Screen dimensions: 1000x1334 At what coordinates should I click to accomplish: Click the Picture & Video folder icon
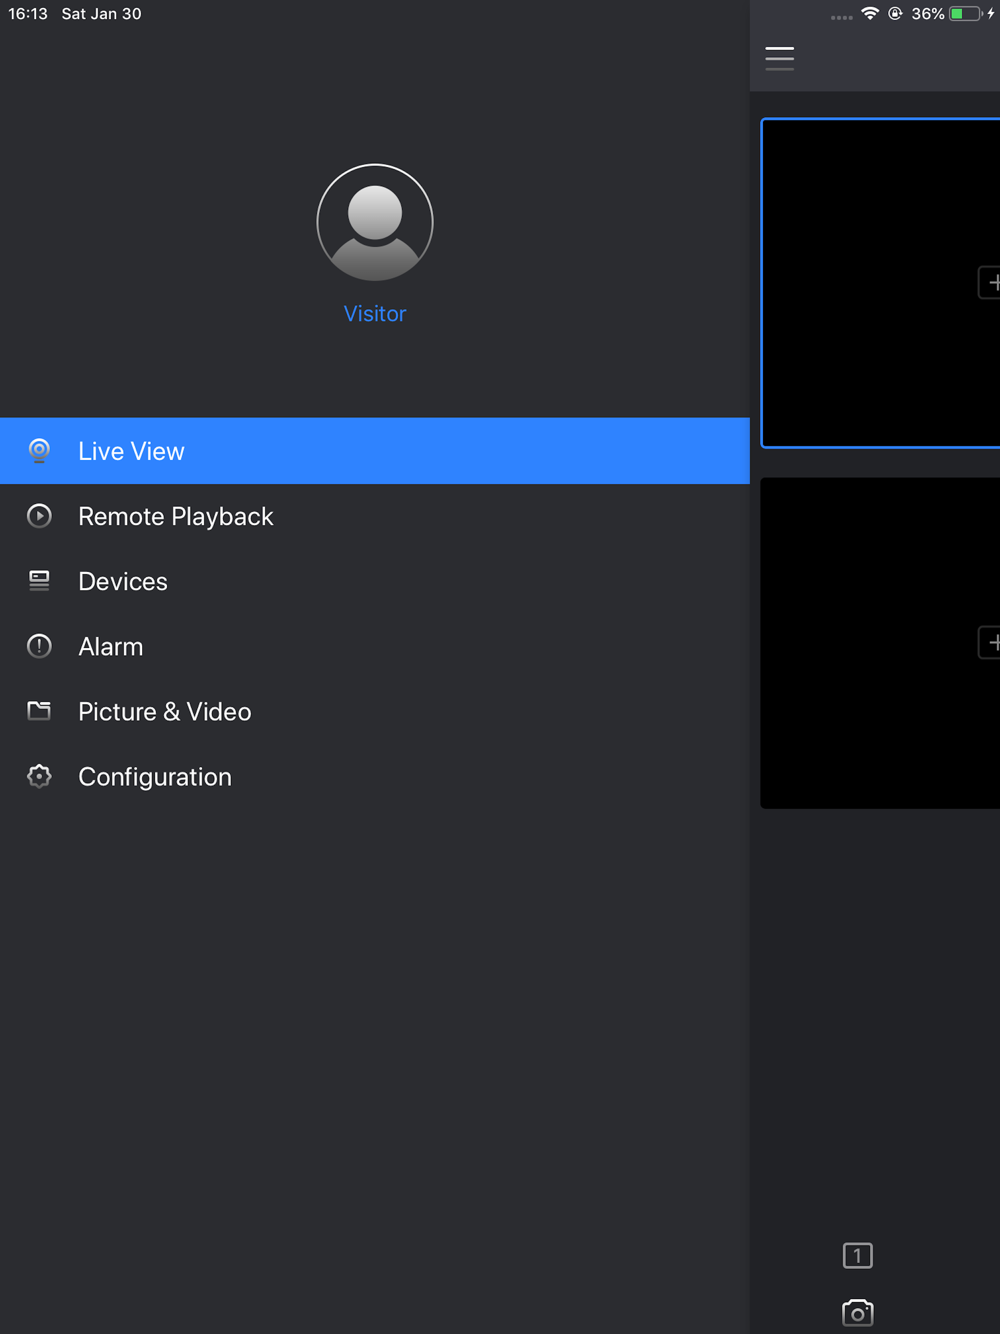(x=39, y=710)
